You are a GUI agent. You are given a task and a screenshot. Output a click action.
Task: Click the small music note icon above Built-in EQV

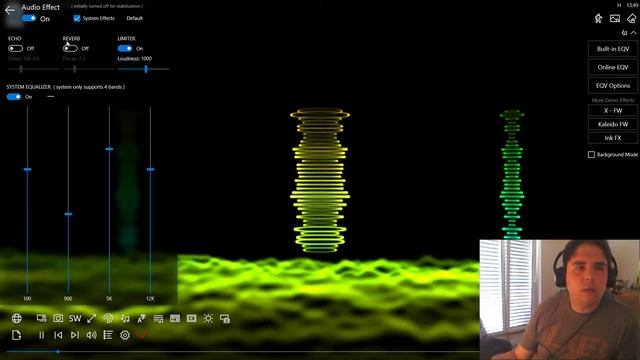(x=624, y=33)
